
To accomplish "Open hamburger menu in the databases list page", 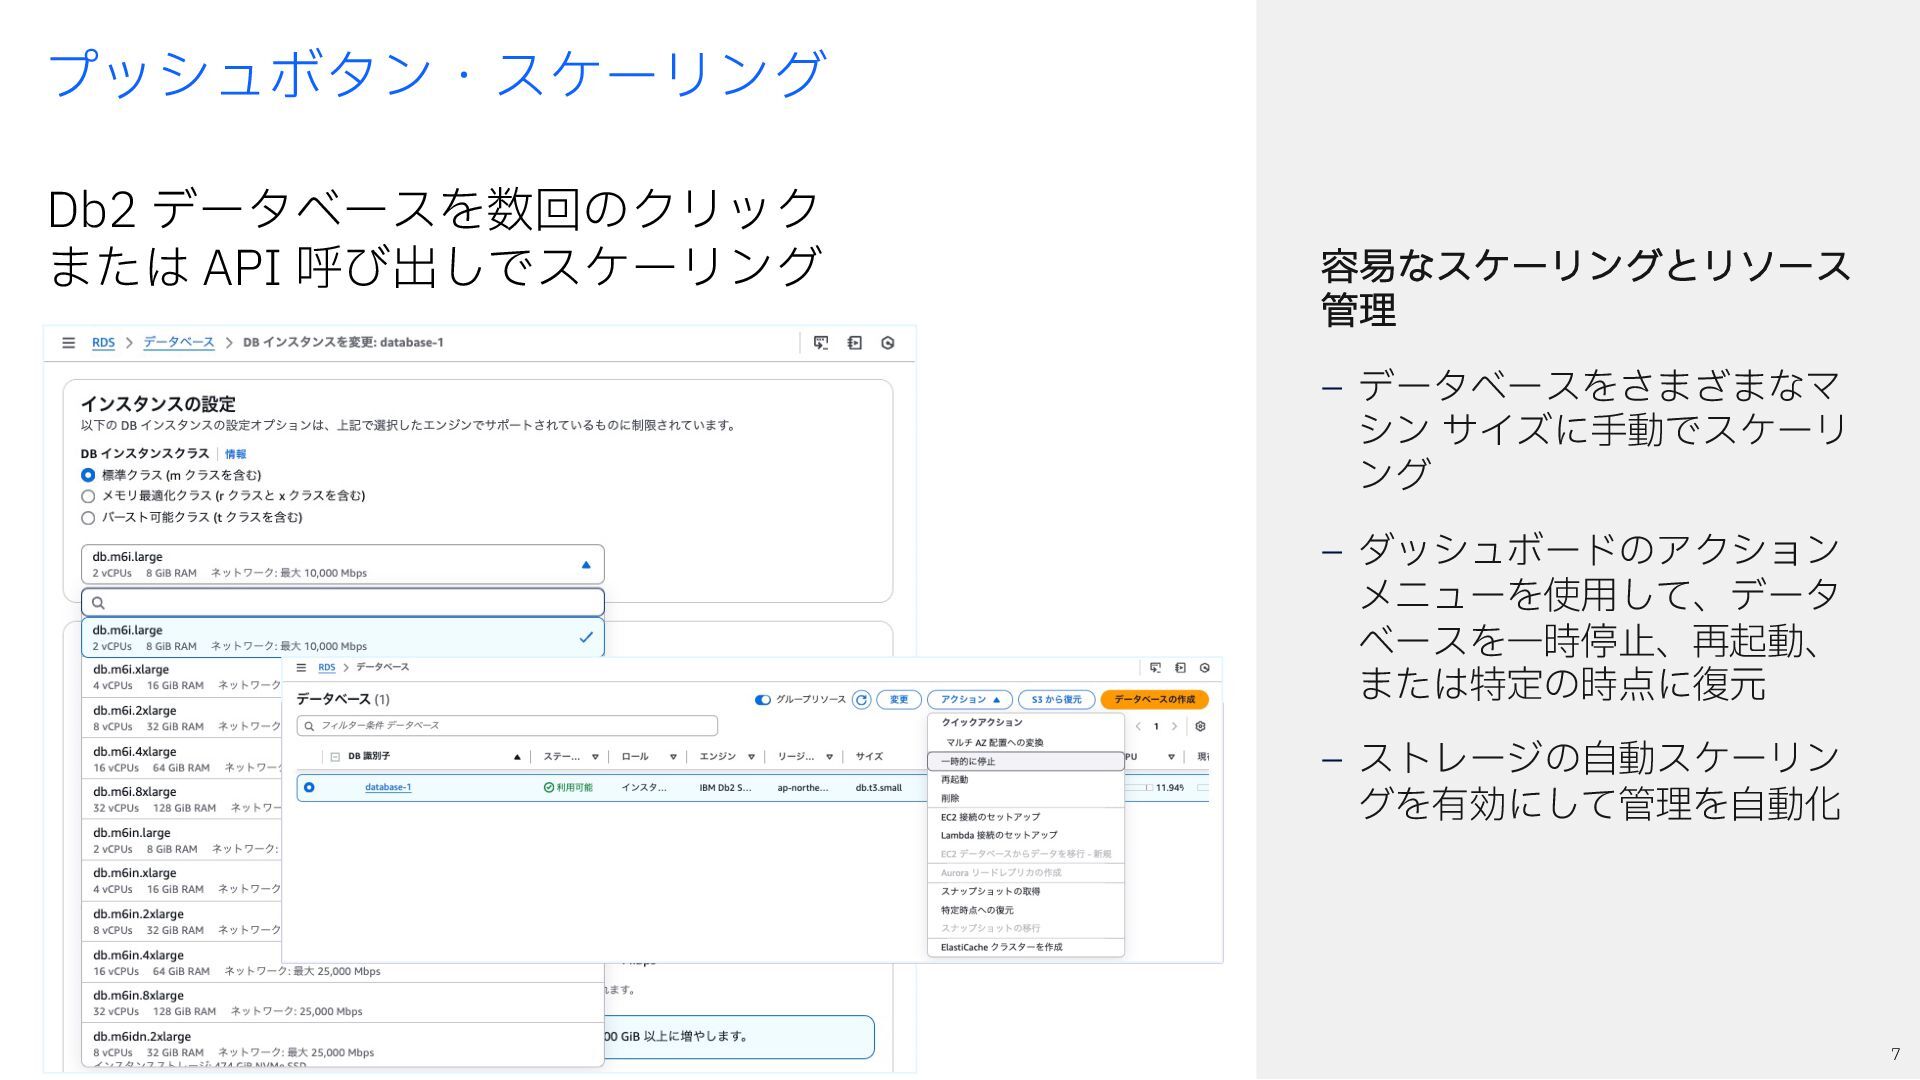I will [301, 668].
